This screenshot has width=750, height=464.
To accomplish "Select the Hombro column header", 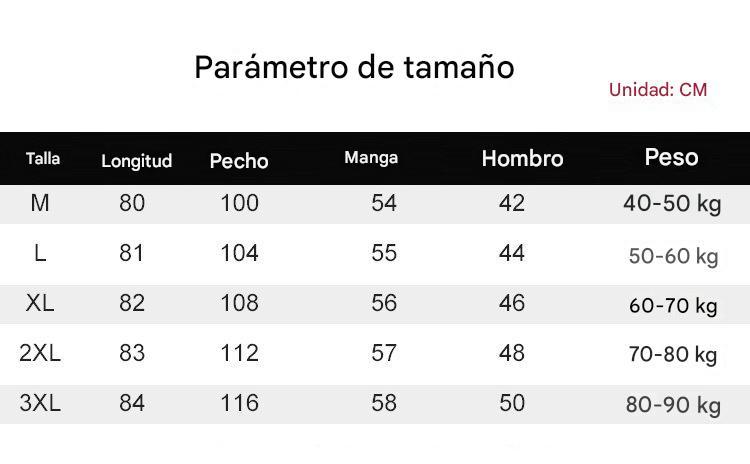I will (x=522, y=158).
